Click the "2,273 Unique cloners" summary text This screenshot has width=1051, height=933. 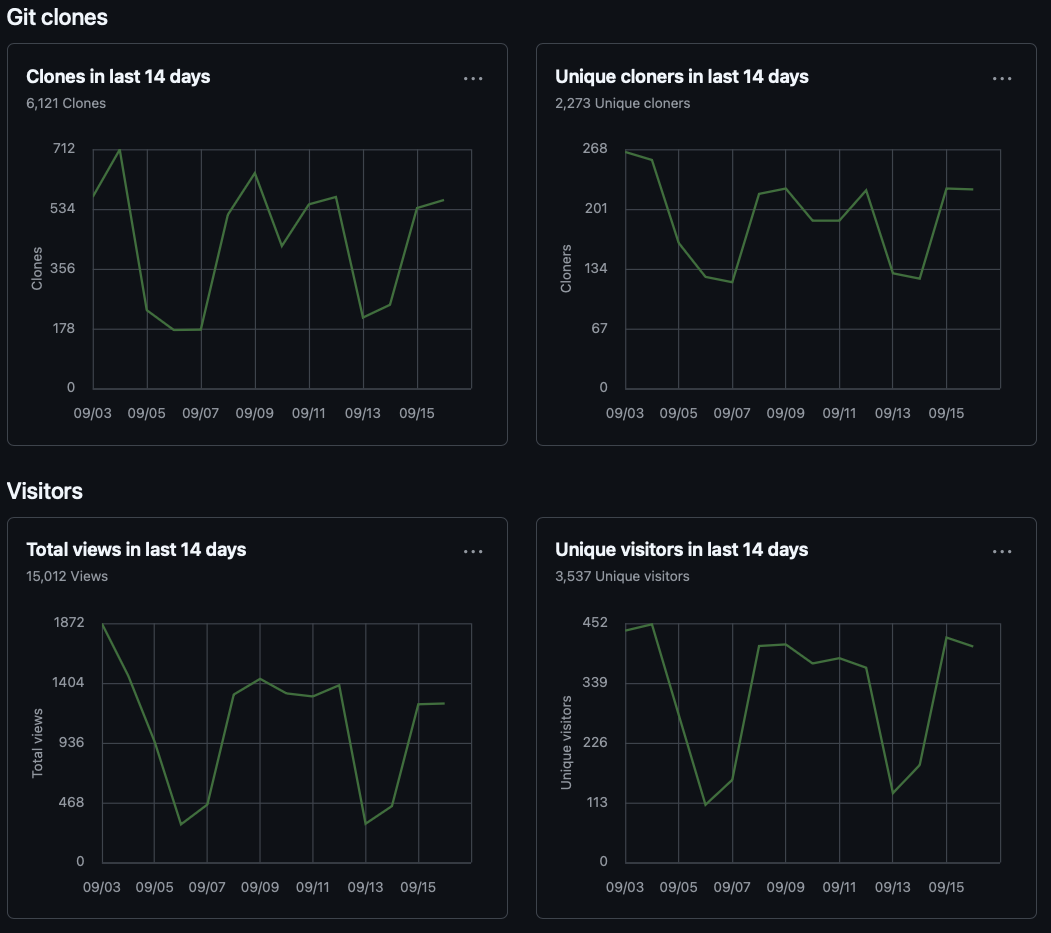[x=622, y=103]
